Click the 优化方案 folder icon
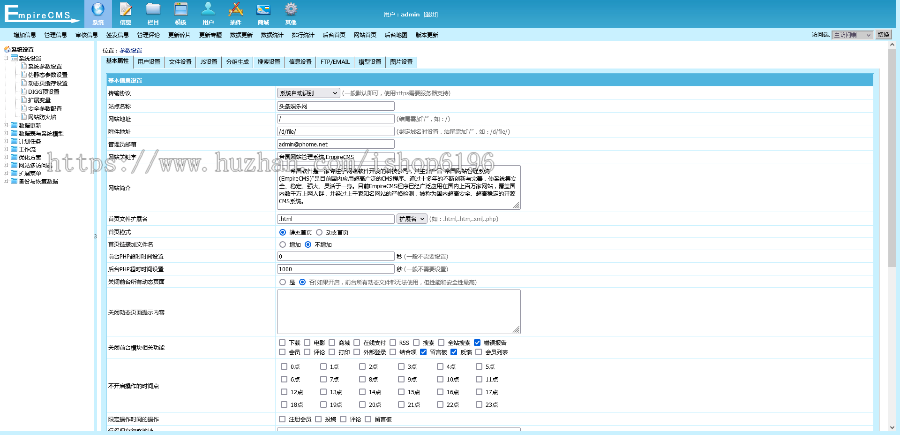900x435 pixels. click(x=14, y=157)
